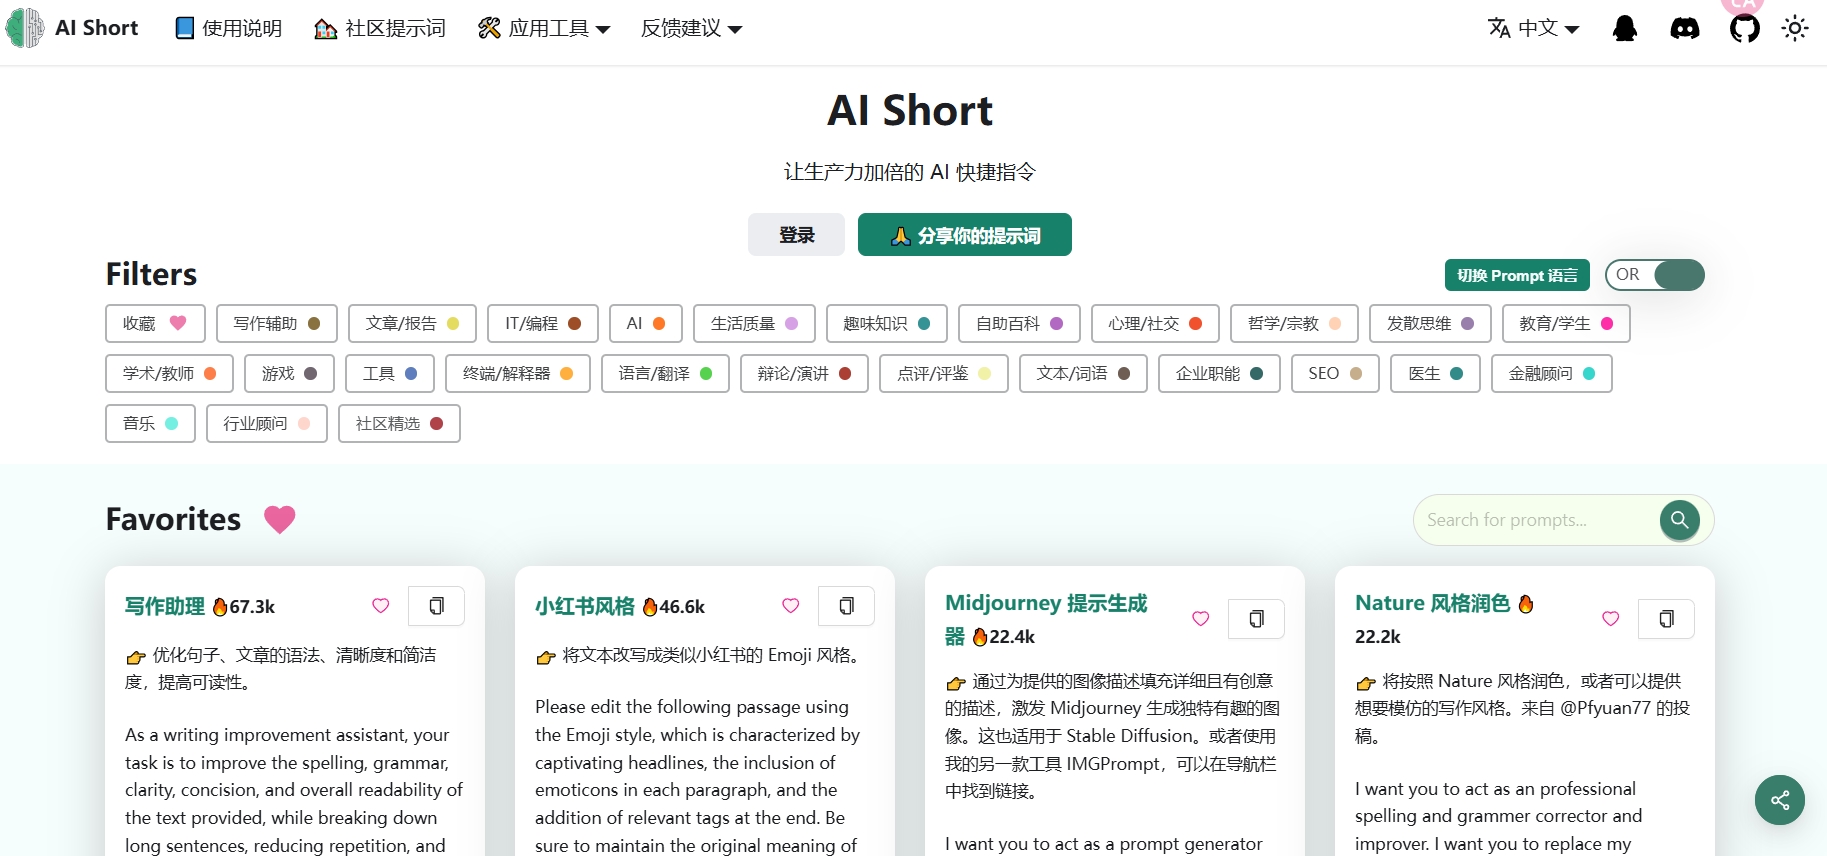1827x856 pixels.
Task: Favorite the 小红书风格 card with heart
Action: [x=791, y=606]
